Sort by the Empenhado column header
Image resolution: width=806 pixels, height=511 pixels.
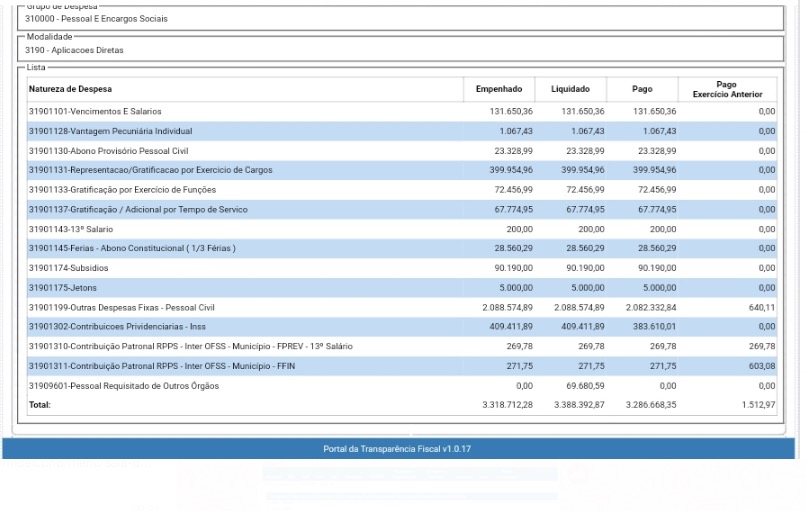pyautogui.click(x=499, y=90)
